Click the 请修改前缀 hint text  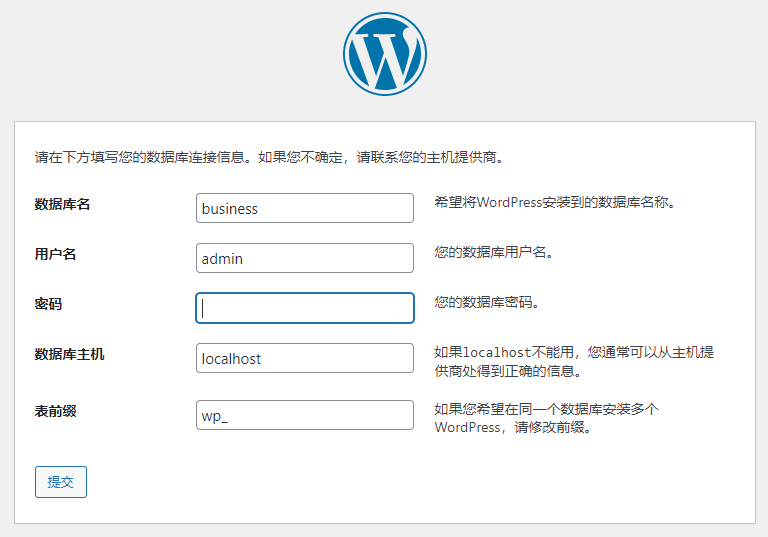tap(547, 418)
